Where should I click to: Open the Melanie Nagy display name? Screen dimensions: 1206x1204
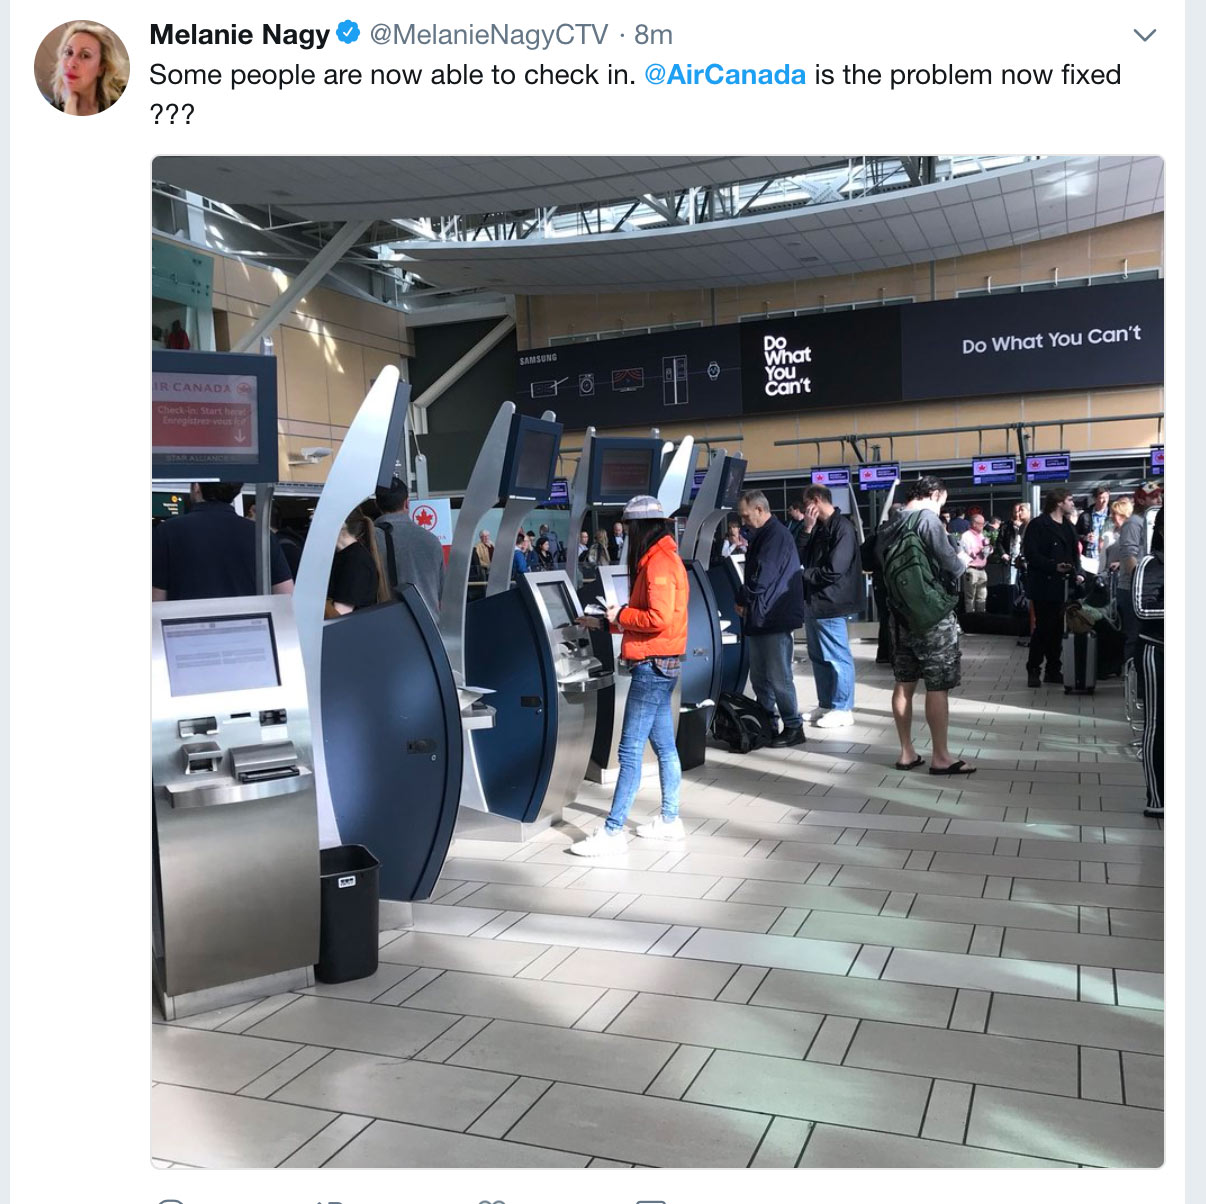click(x=239, y=34)
